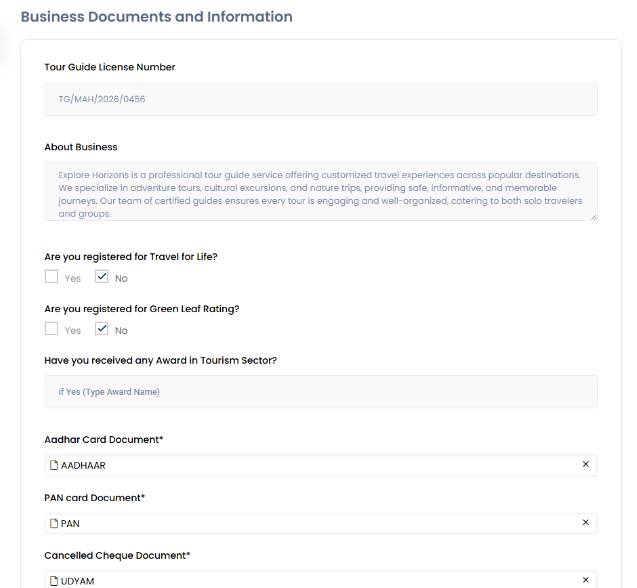Check Yes for Travel for Life
The width and height of the screenshot is (637, 588).
coord(52,277)
